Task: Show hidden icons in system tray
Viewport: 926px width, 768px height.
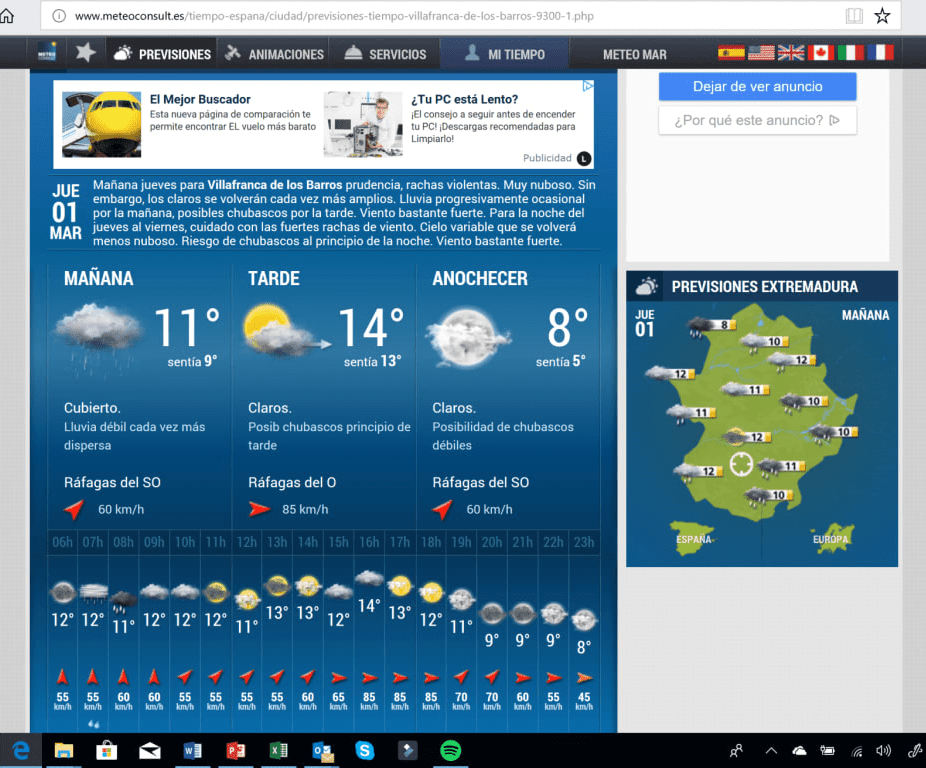Action: [771, 751]
